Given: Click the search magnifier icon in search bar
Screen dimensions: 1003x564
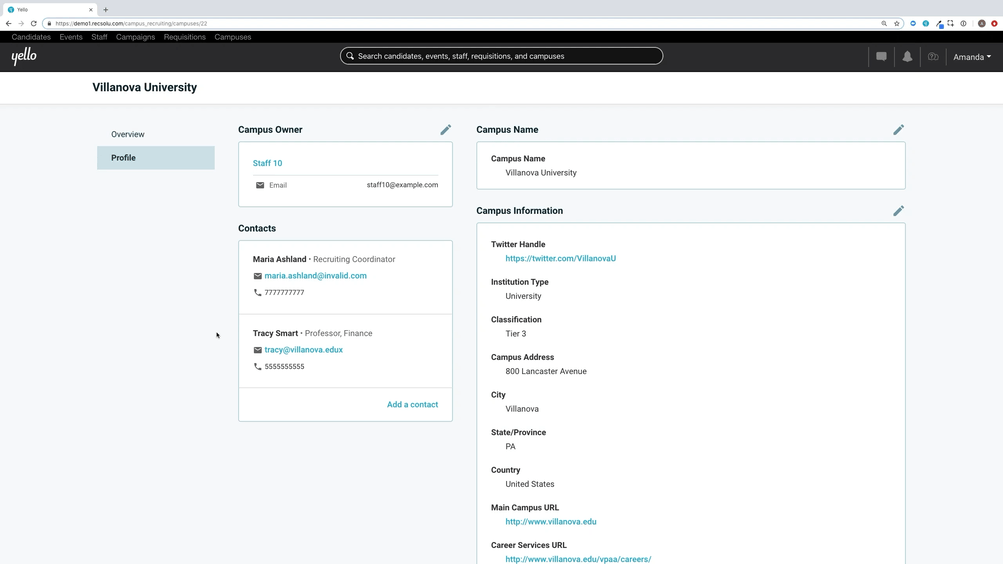Looking at the screenshot, I should 350,56.
